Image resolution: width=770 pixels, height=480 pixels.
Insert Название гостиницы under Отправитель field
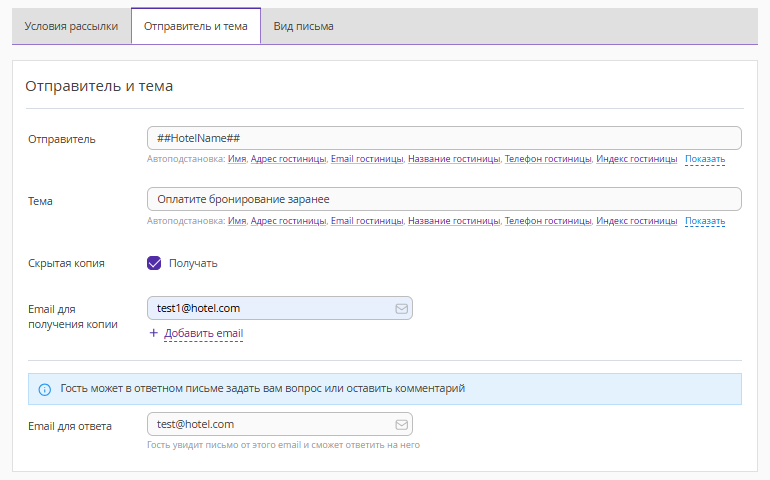tap(453, 159)
